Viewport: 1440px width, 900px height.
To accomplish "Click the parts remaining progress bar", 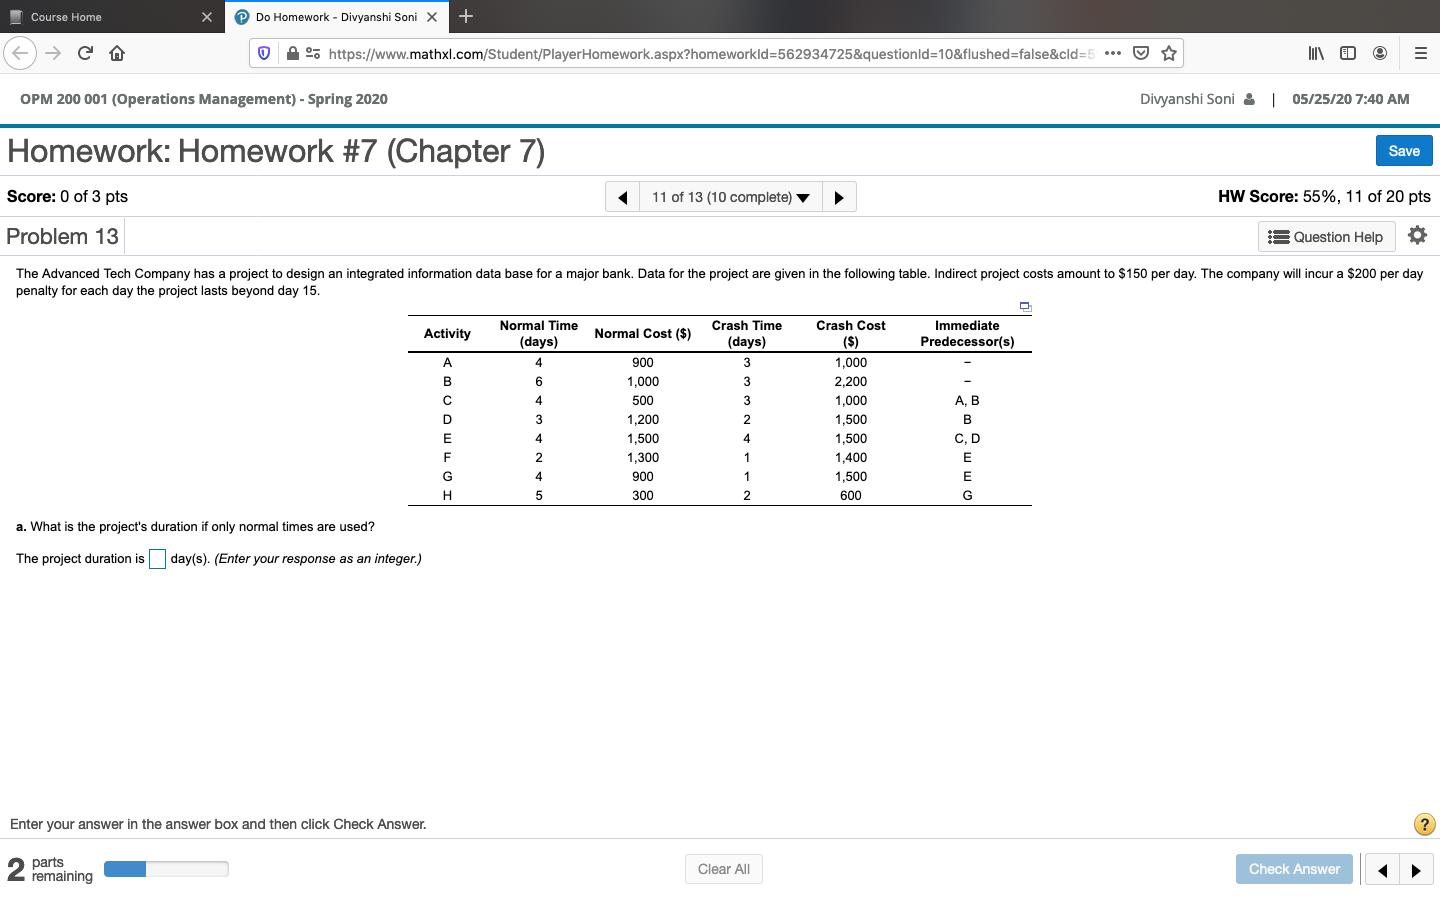I will coord(166,869).
